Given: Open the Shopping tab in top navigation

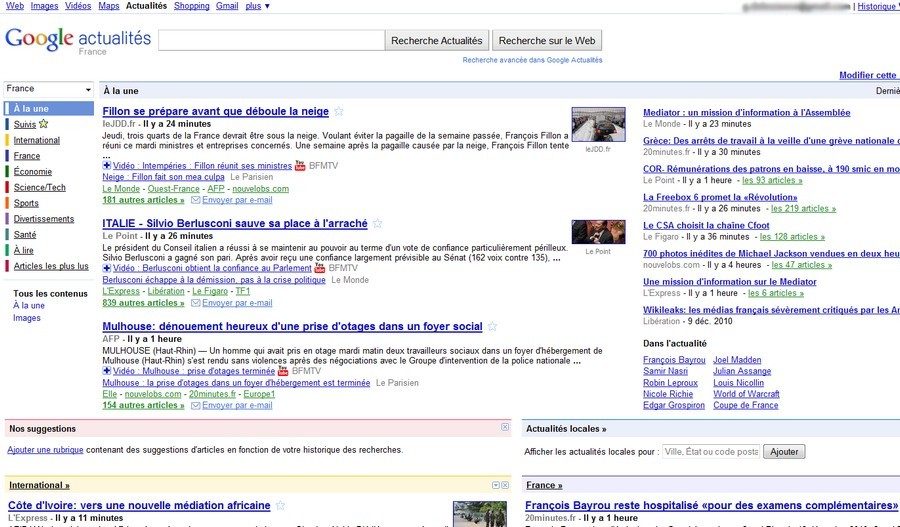Looking at the screenshot, I should click(191, 6).
